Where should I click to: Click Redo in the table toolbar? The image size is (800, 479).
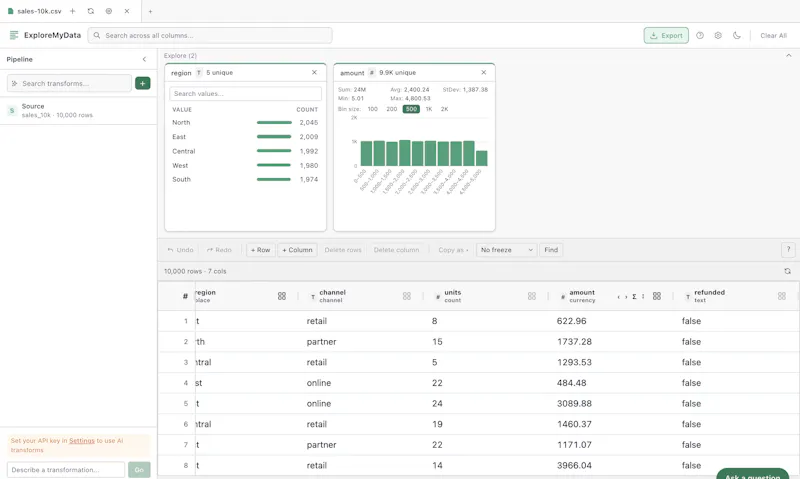pyautogui.click(x=219, y=250)
